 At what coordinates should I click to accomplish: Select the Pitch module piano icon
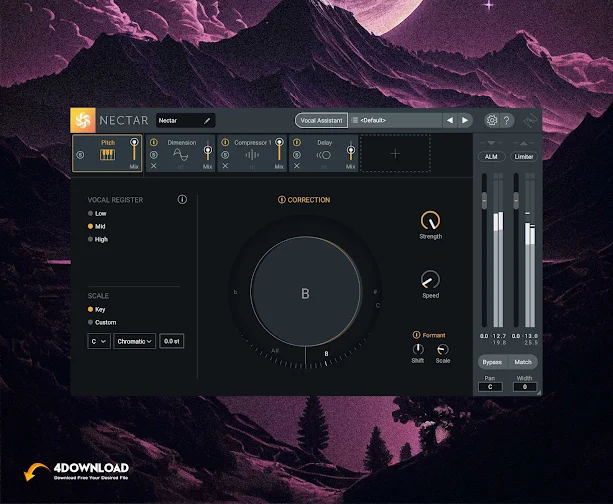pos(108,155)
